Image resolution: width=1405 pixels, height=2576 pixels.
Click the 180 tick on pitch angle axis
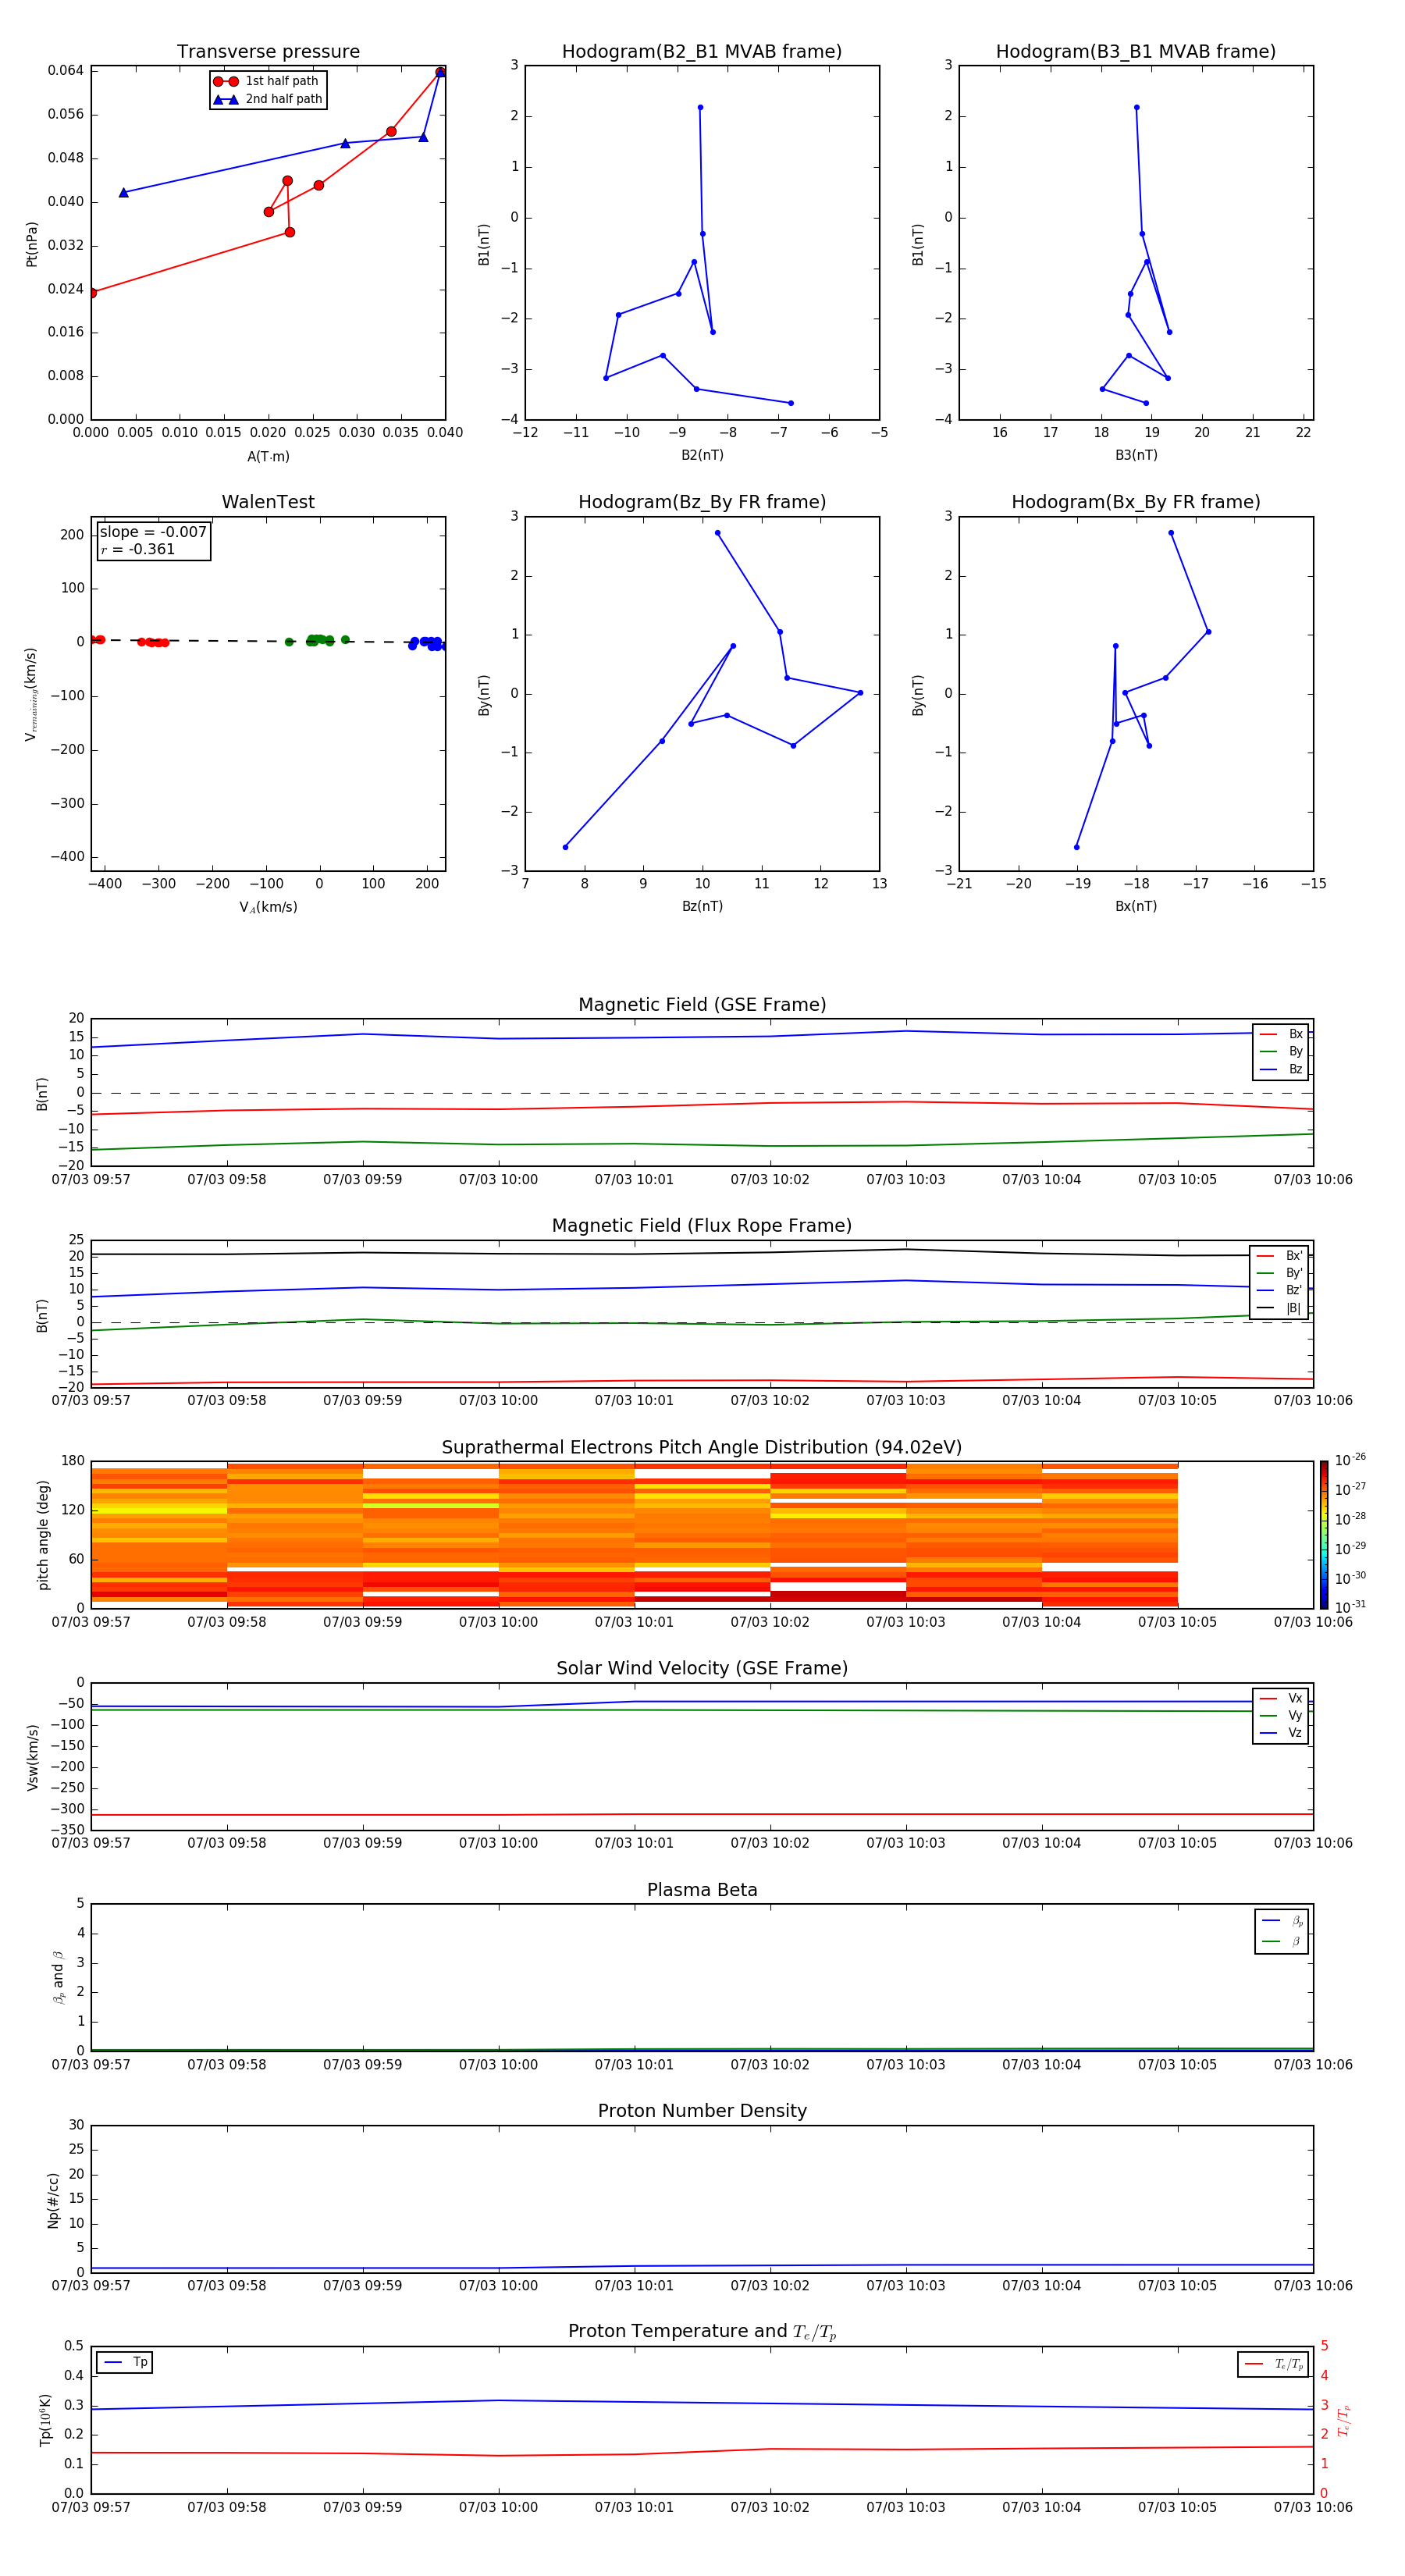pyautogui.click(x=73, y=1460)
